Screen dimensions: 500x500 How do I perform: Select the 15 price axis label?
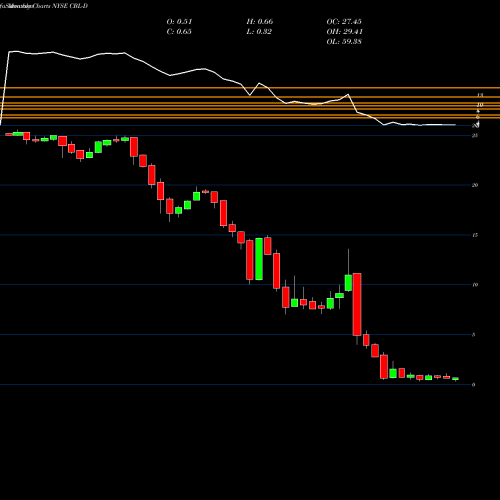tap(475, 235)
